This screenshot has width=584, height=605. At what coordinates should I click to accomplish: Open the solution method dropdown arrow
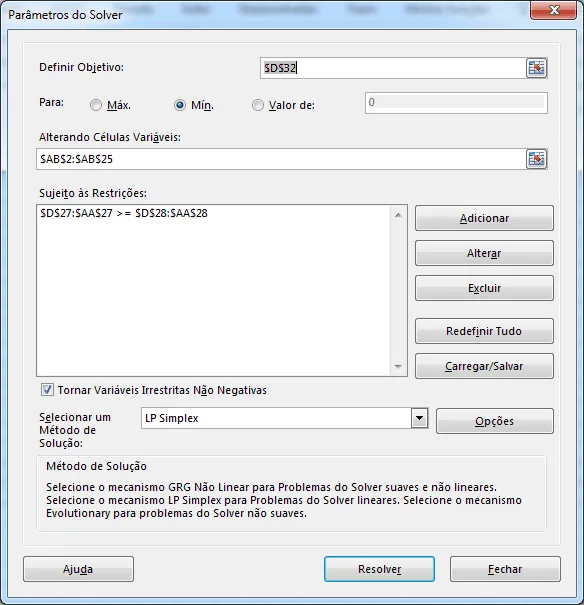click(420, 418)
